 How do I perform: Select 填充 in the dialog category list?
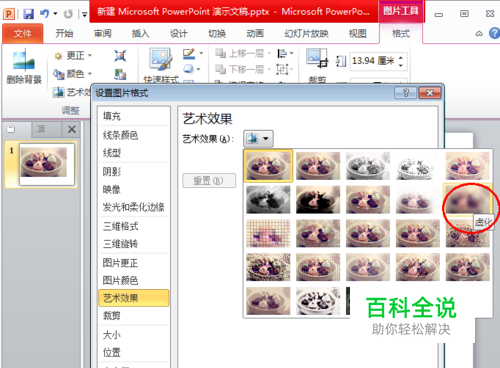click(x=134, y=116)
